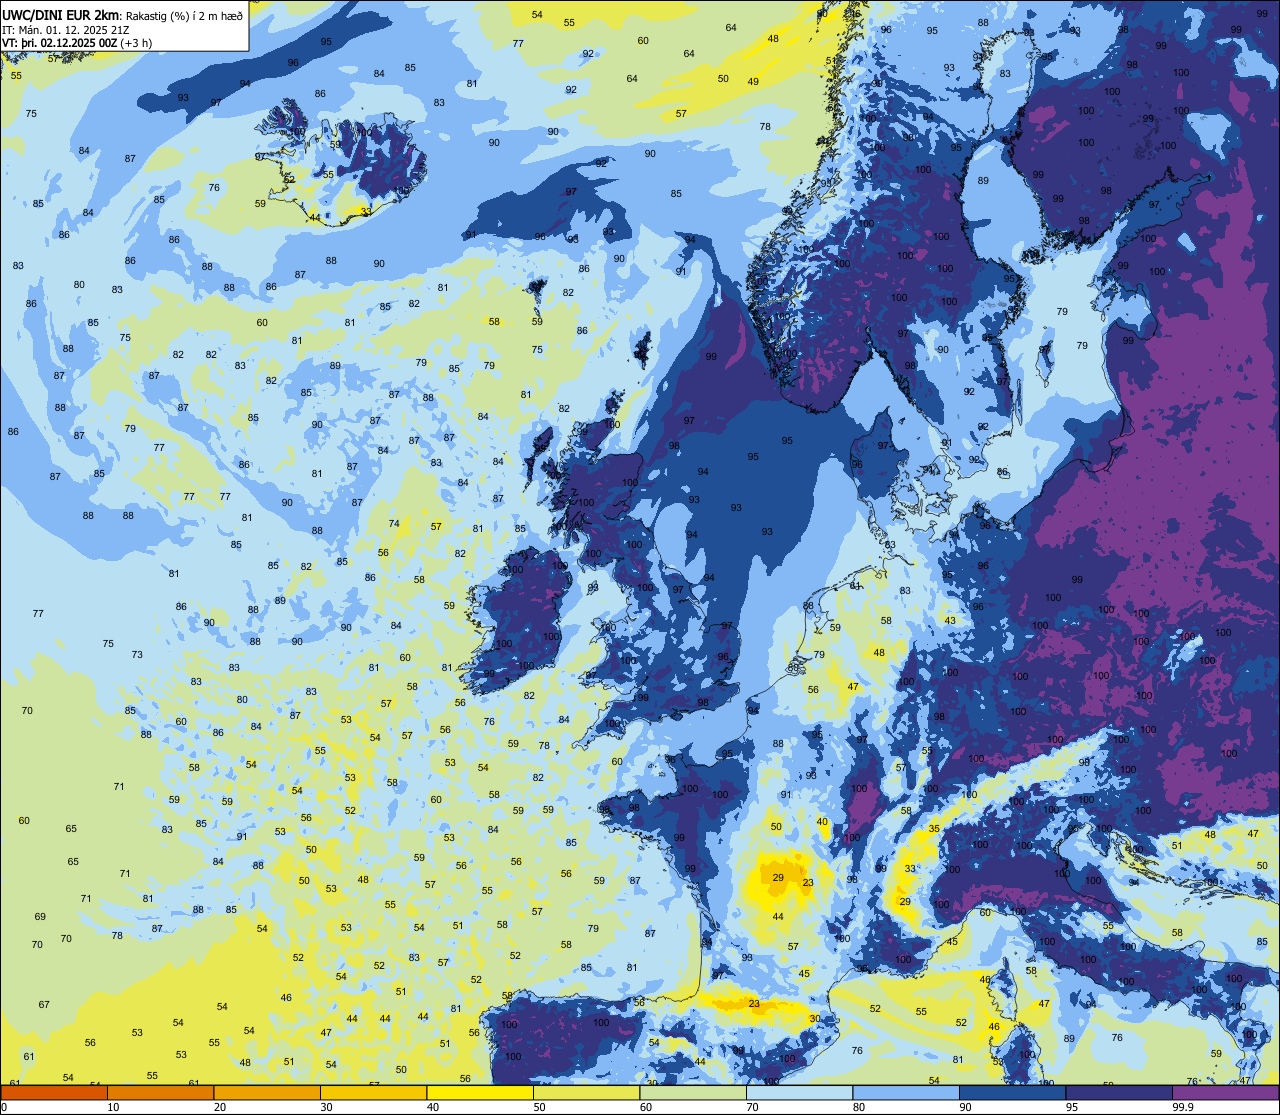The width and height of the screenshot is (1280, 1115).
Task: Click the 95–99.9 dark navy legend swatch
Action: pyautogui.click(x=1119, y=1092)
